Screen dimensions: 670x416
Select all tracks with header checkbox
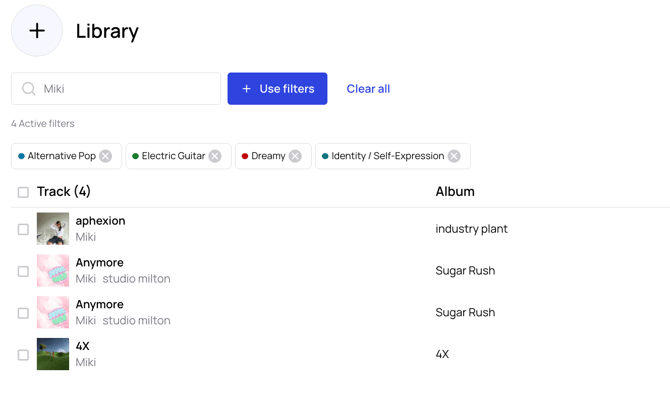23,192
